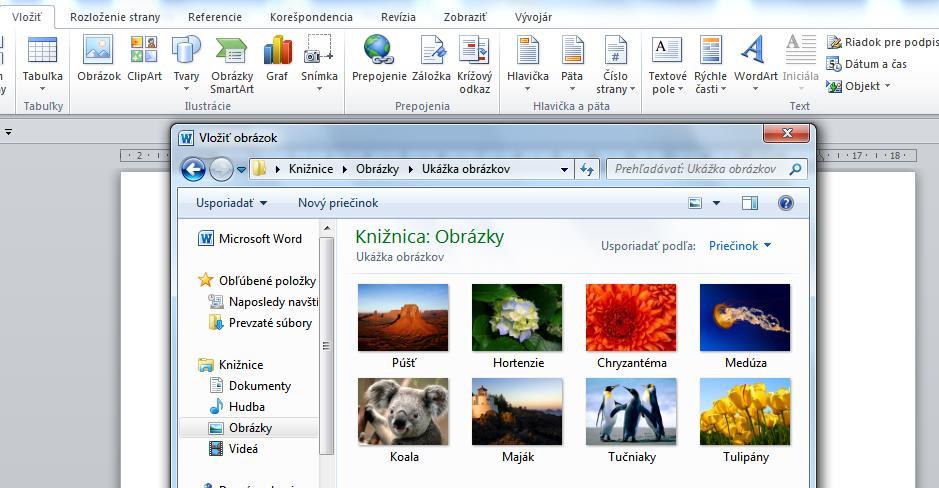Image resolution: width=939 pixels, height=488 pixels.
Task: Change the view using the views icon
Action: pos(695,203)
